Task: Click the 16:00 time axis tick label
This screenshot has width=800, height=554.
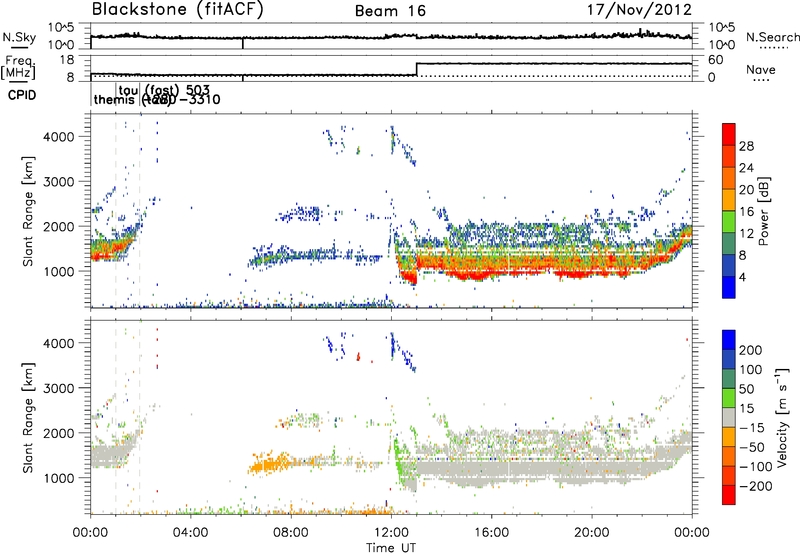Action: coord(491,533)
